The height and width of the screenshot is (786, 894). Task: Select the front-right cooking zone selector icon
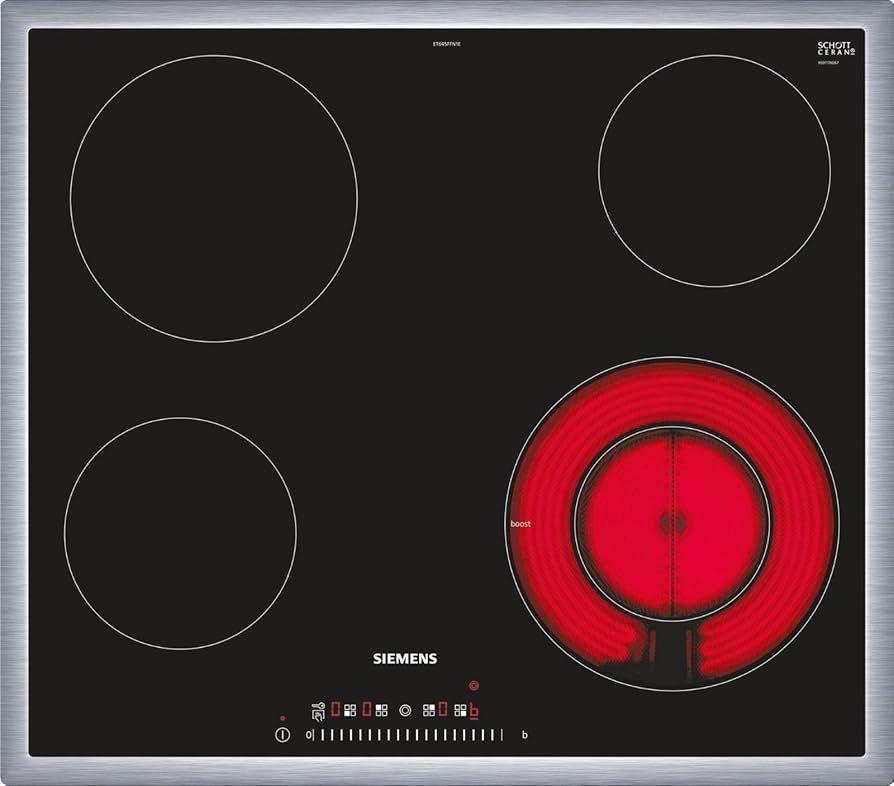tap(460, 711)
